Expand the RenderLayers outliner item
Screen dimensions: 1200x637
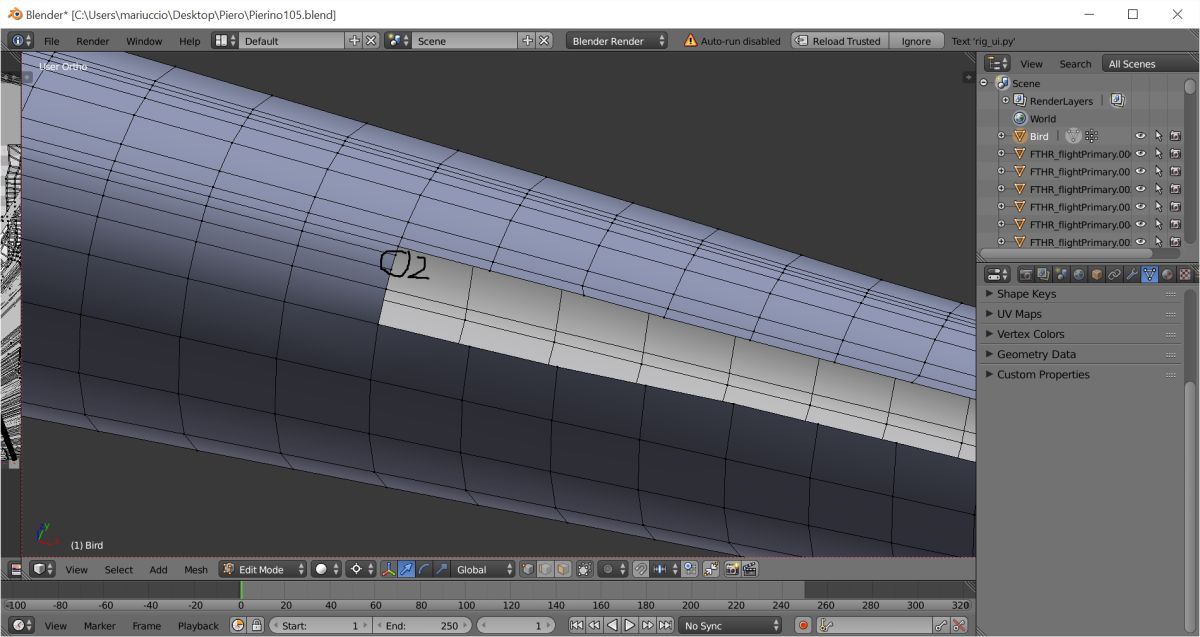(x=1005, y=101)
